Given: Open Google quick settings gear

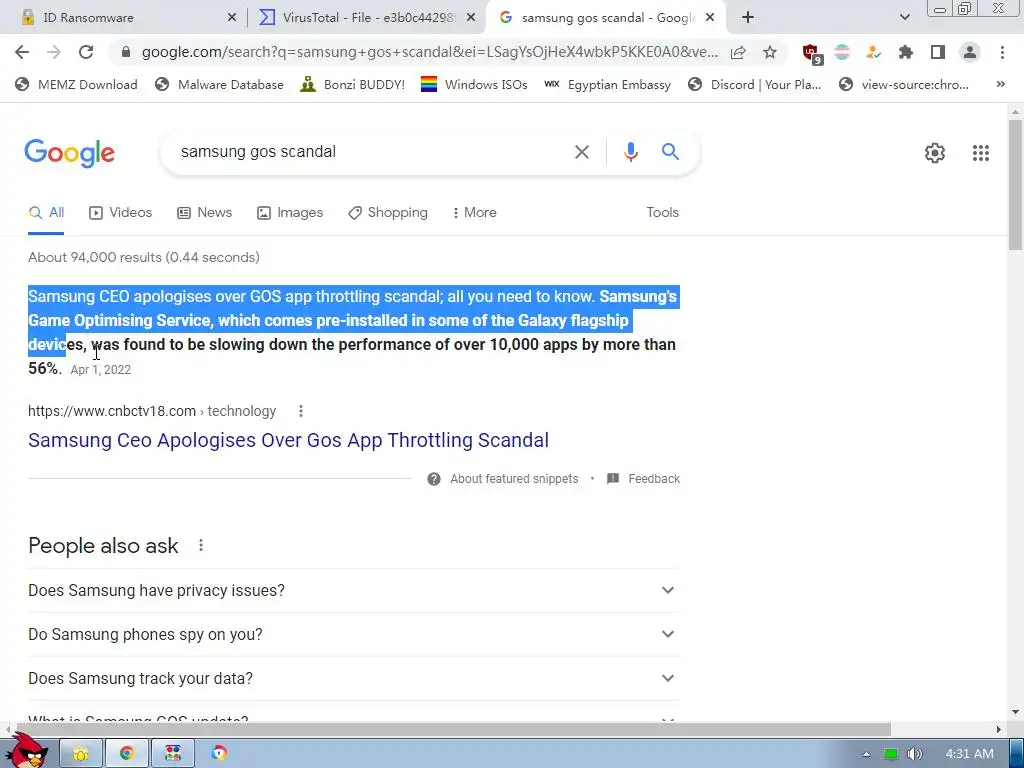Looking at the screenshot, I should tap(935, 153).
